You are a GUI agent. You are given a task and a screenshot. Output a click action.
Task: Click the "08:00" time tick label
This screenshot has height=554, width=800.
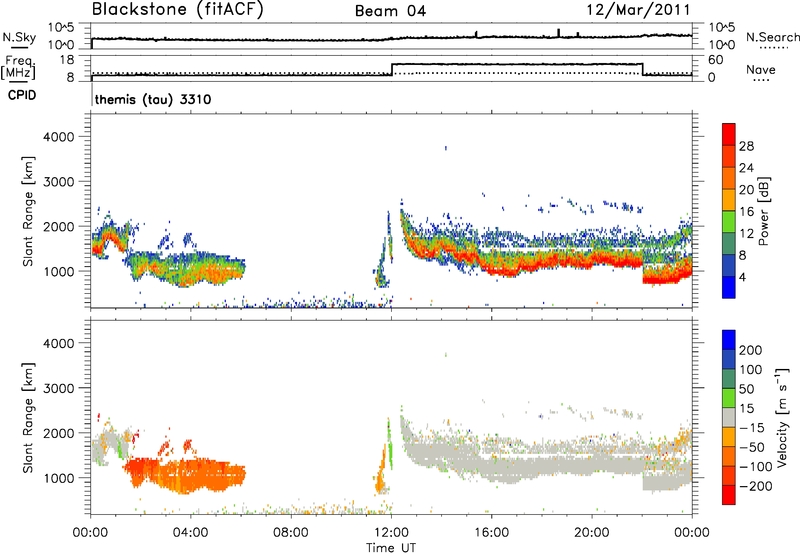coord(290,532)
